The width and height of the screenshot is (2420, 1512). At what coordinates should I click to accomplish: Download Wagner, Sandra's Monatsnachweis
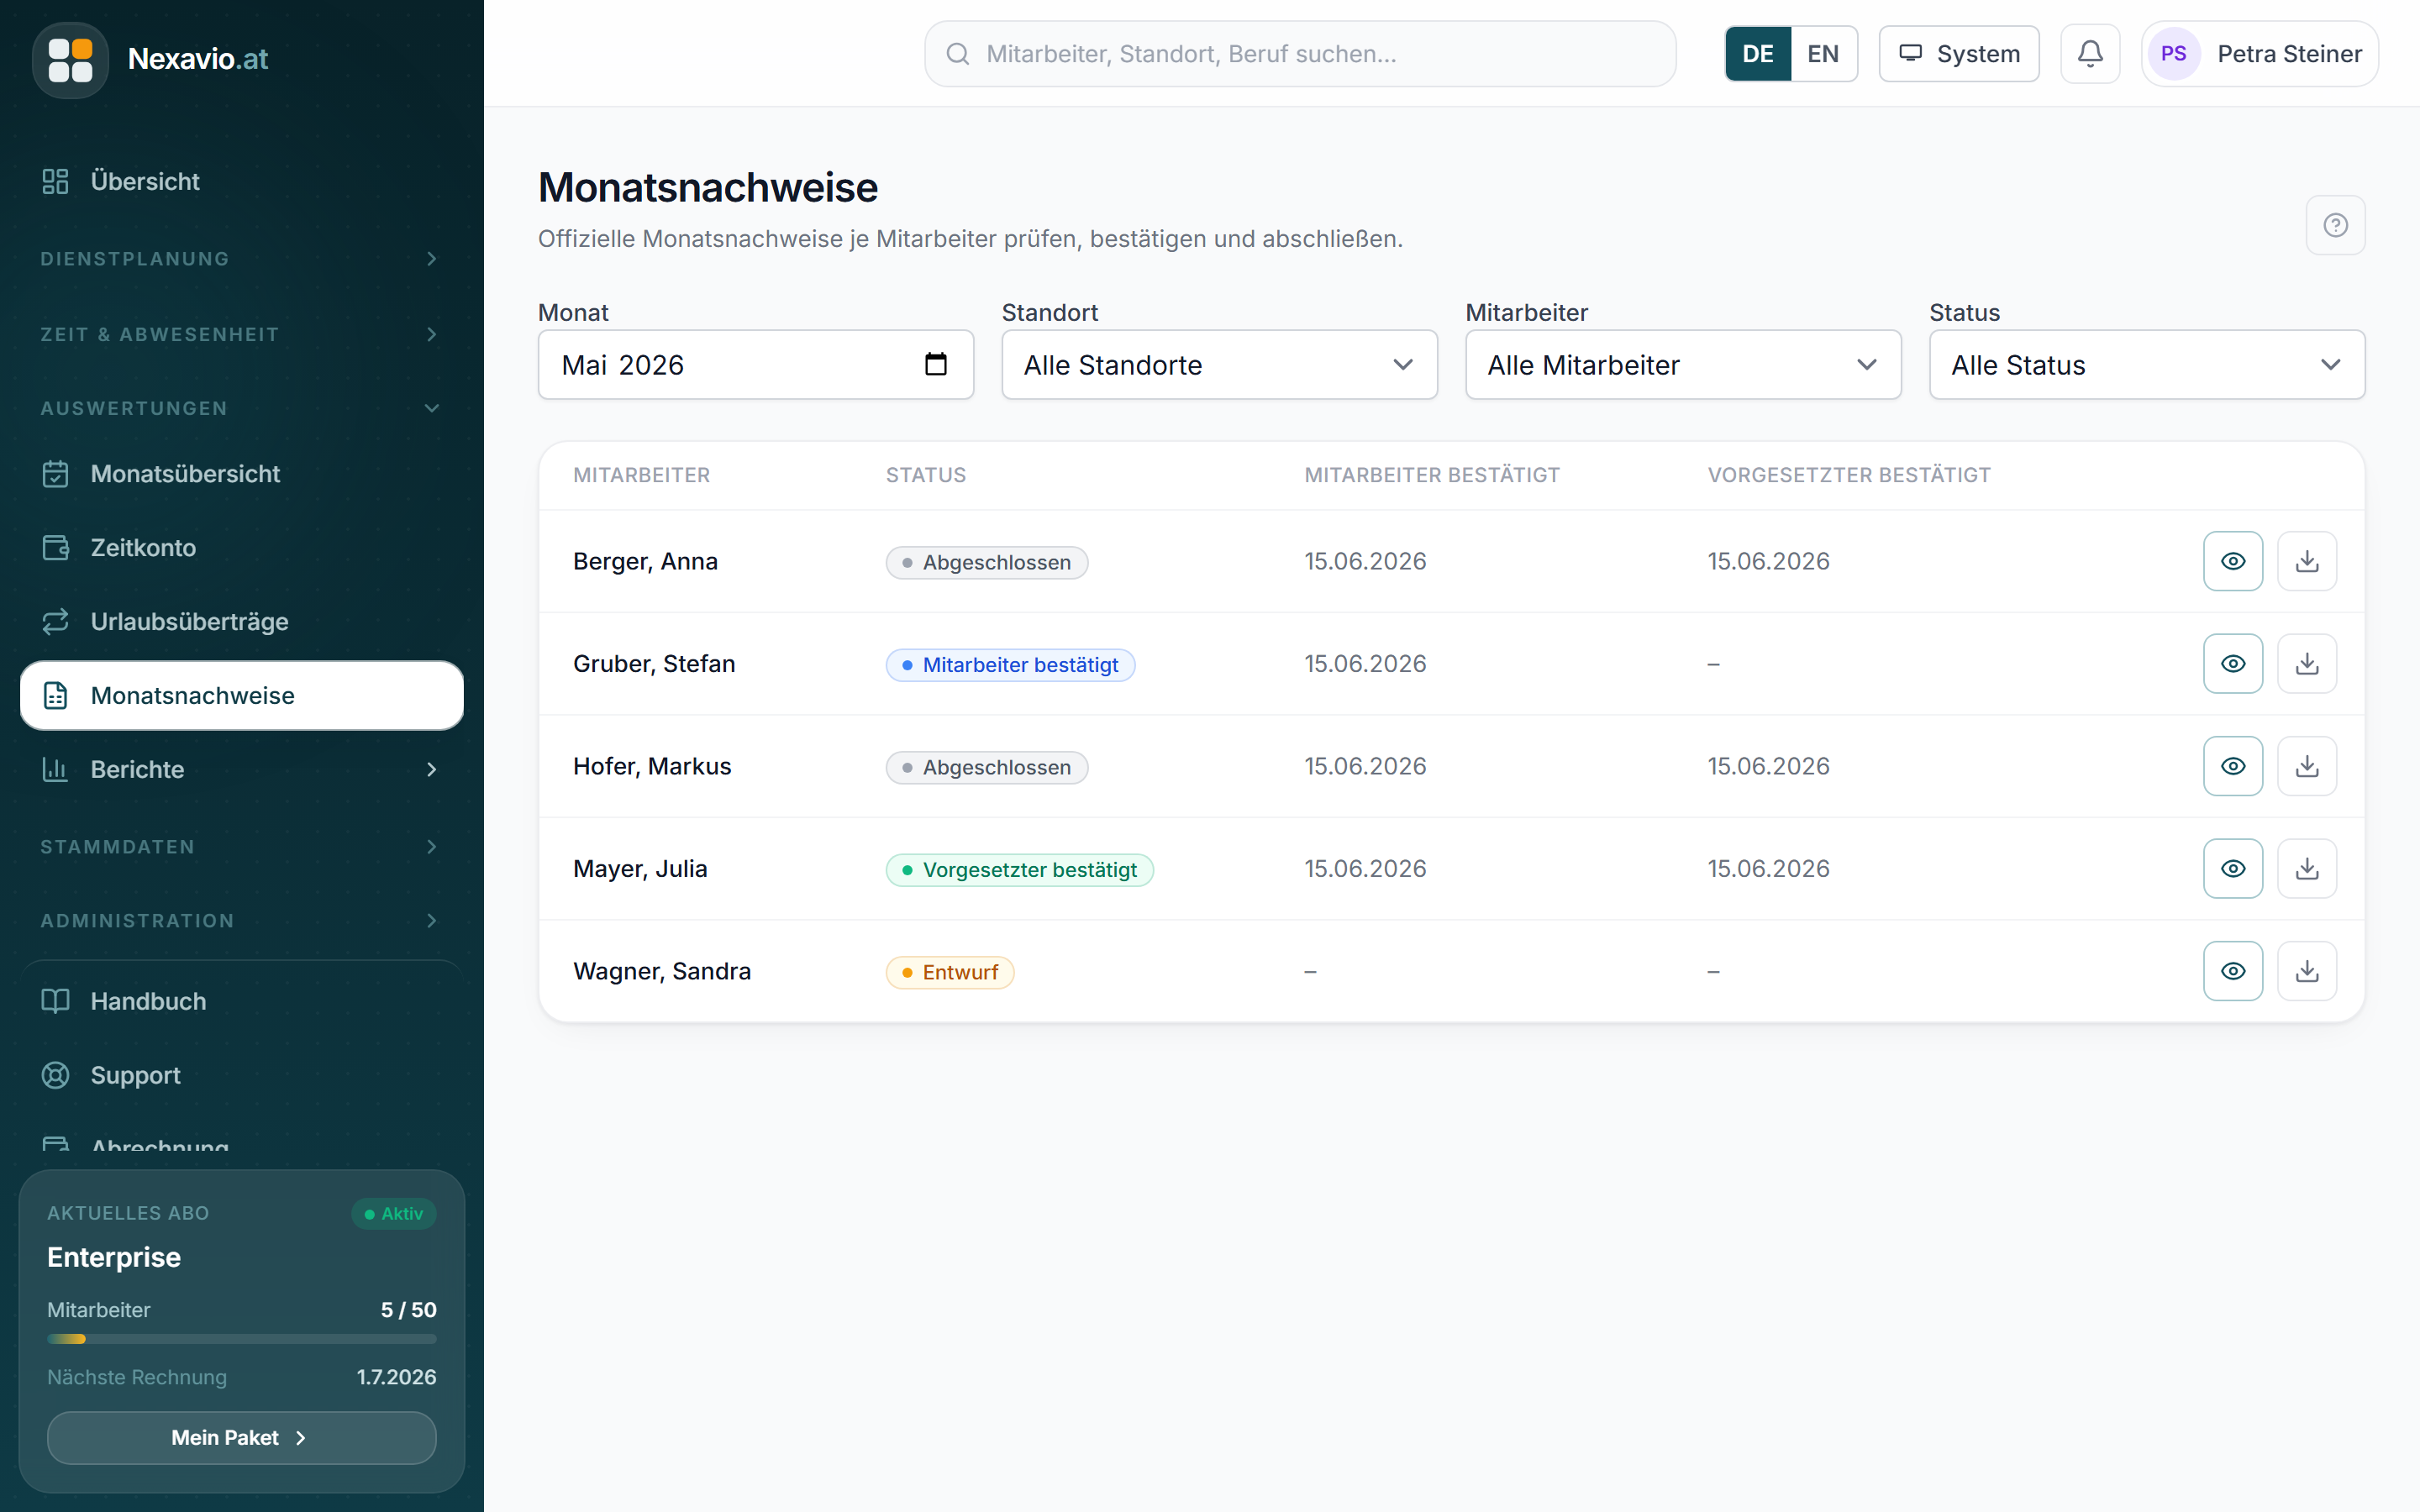click(2307, 971)
